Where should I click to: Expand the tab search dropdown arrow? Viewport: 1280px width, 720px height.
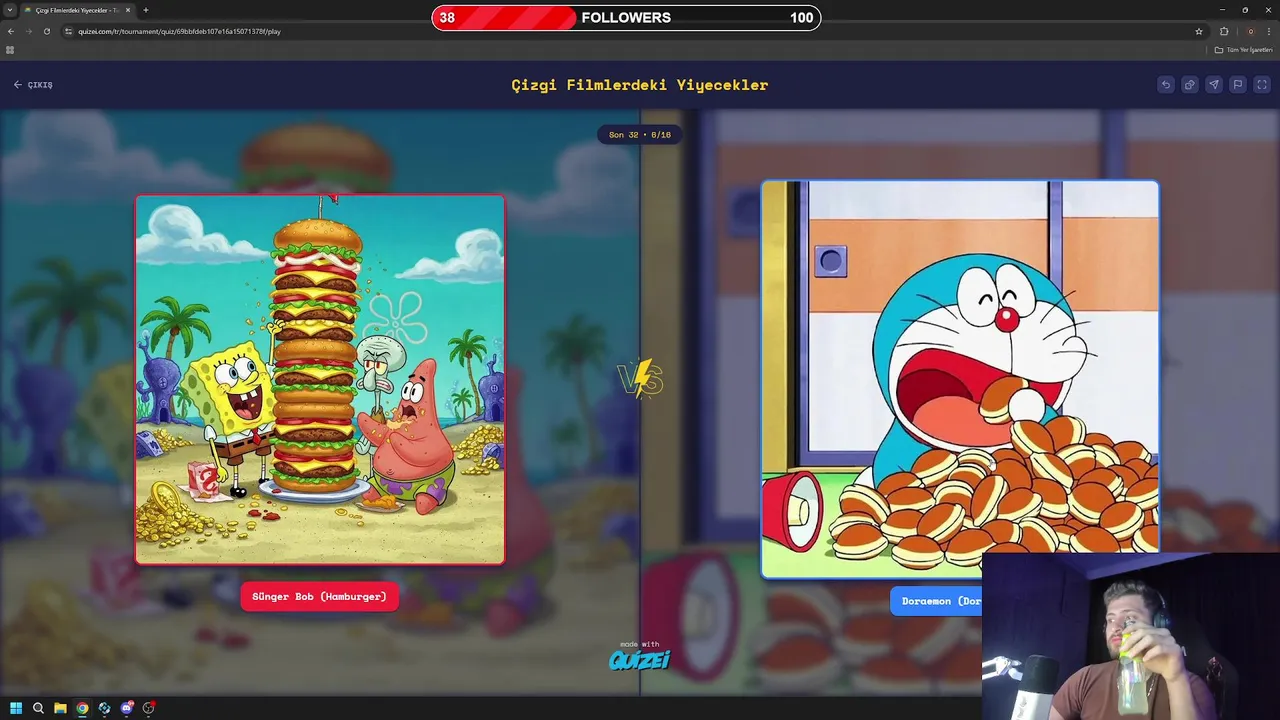[x=10, y=10]
